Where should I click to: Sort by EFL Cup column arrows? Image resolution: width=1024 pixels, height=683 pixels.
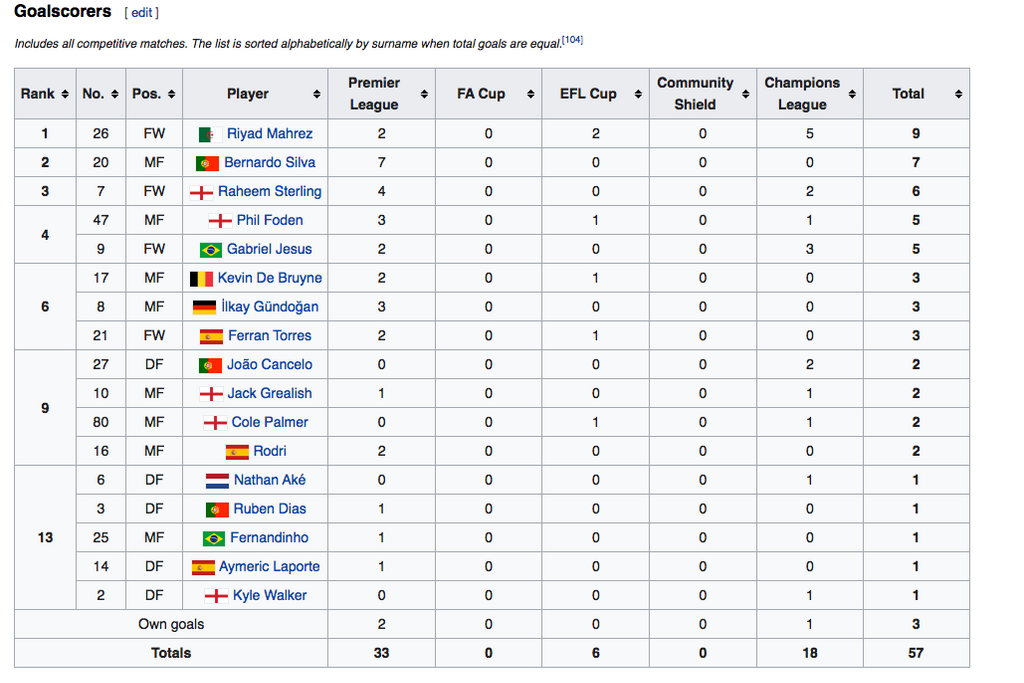coord(638,94)
